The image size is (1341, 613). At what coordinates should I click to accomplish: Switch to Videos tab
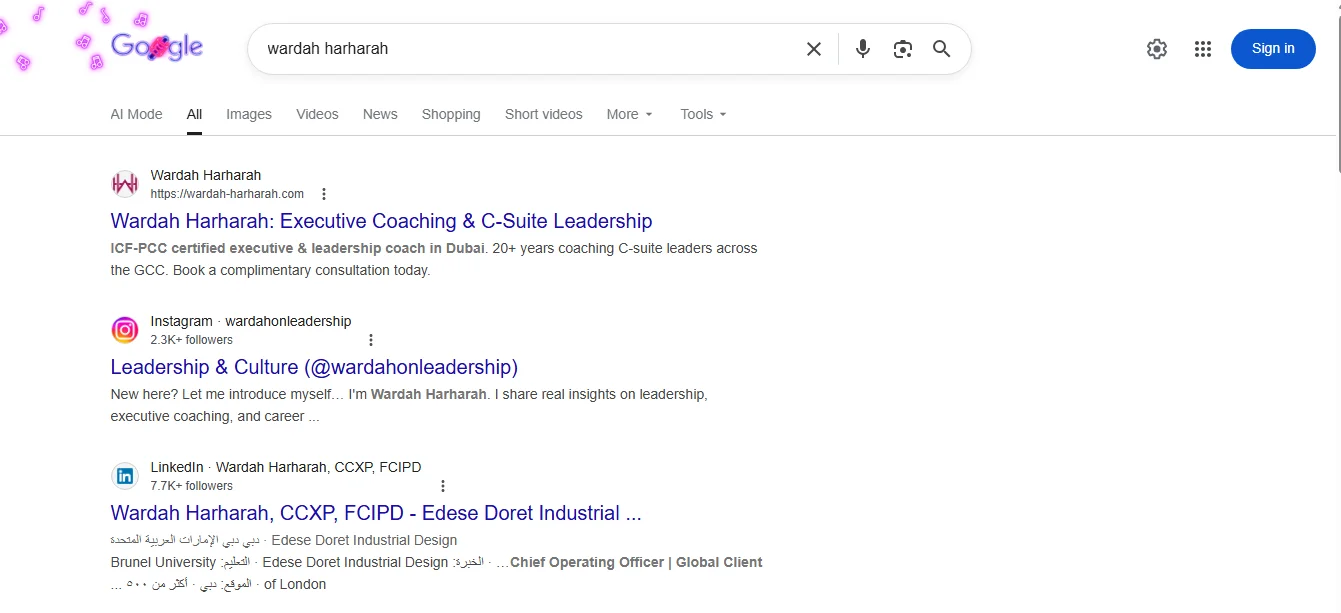click(x=317, y=114)
